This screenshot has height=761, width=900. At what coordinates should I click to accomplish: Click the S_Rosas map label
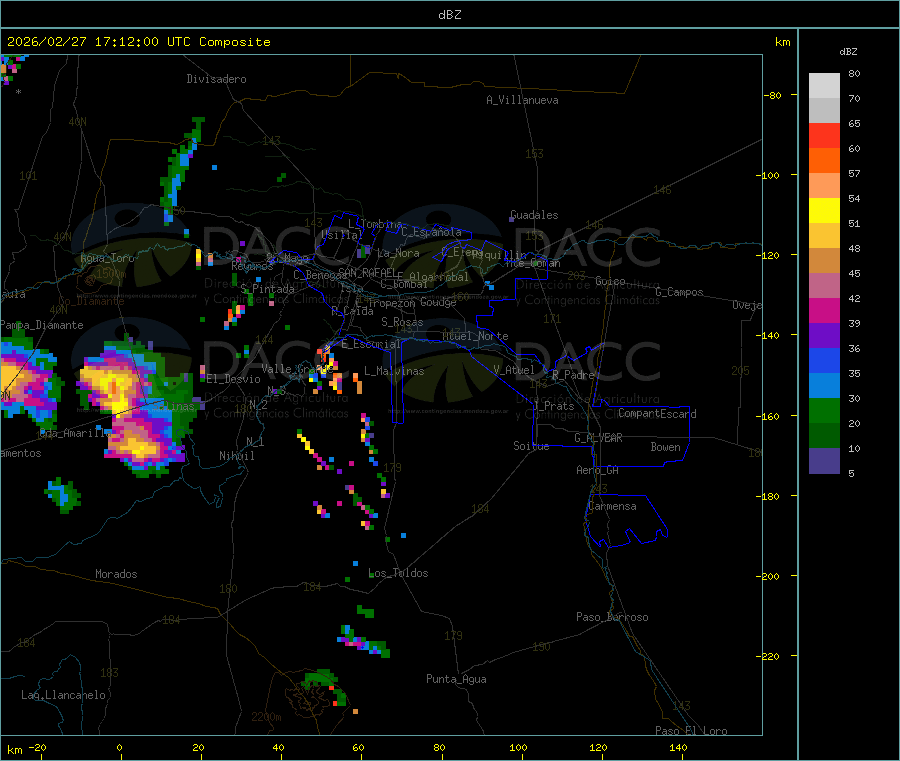[402, 322]
